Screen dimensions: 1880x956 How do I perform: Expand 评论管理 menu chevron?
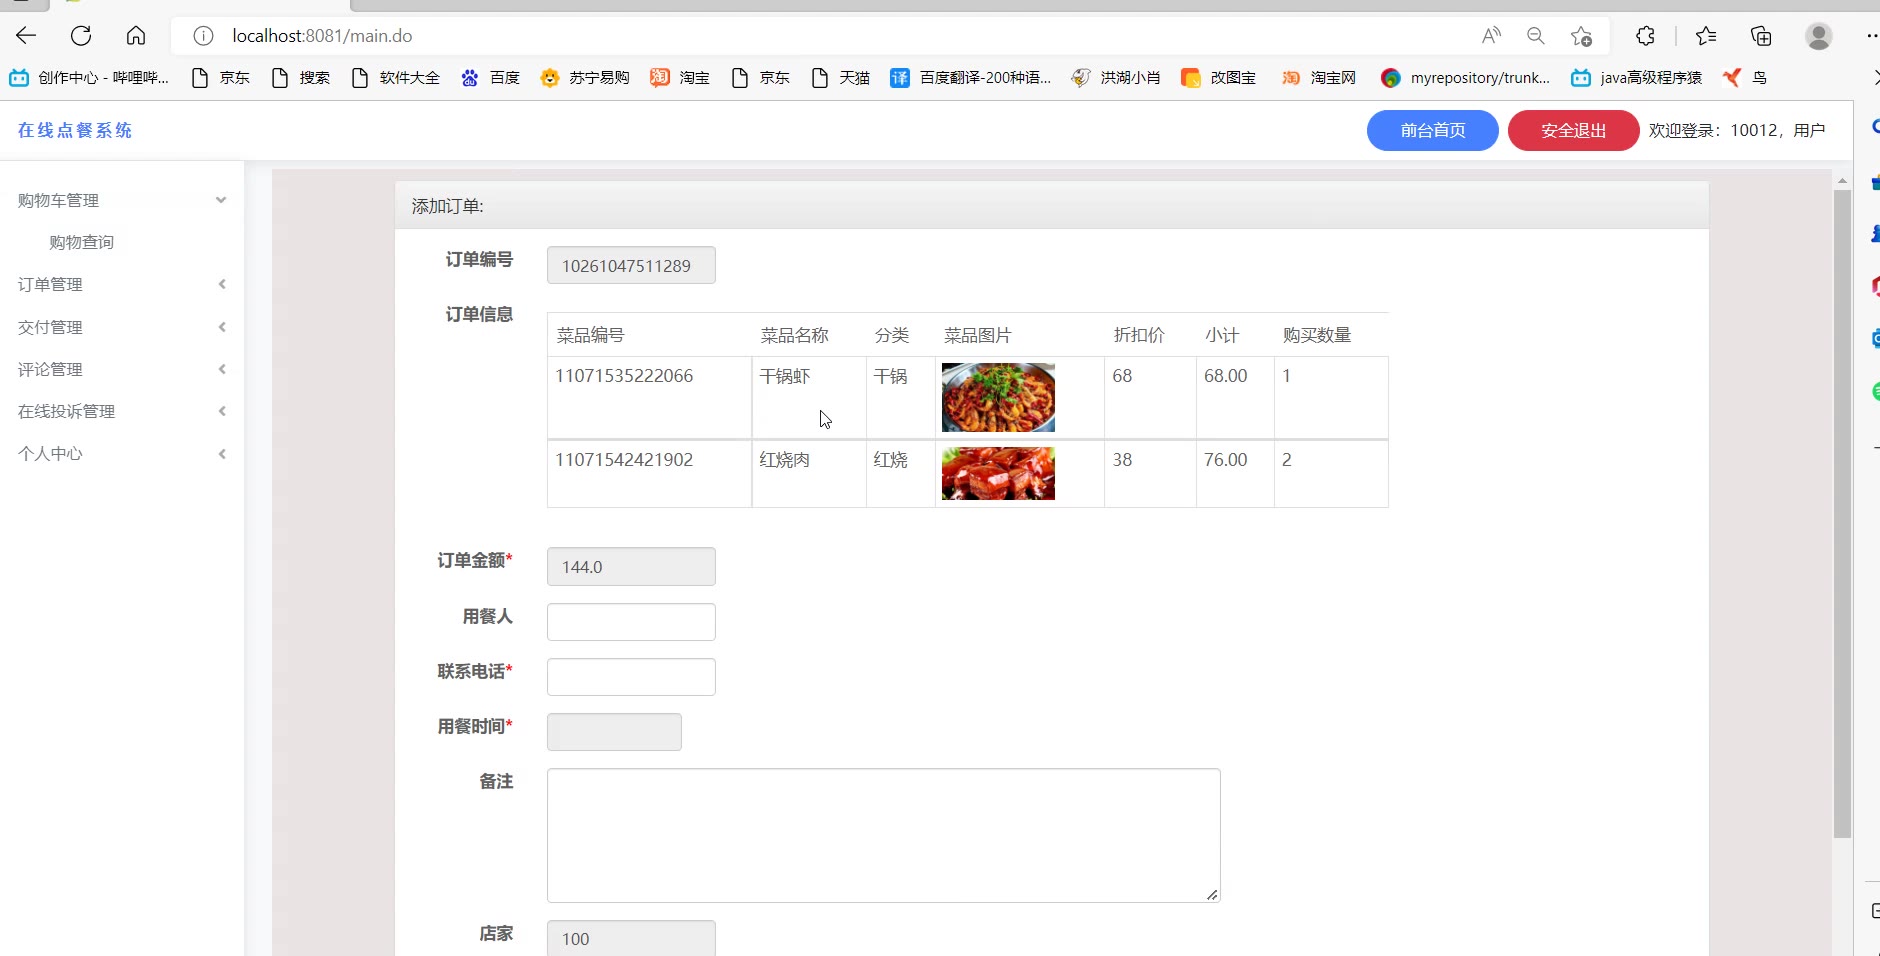(x=222, y=369)
